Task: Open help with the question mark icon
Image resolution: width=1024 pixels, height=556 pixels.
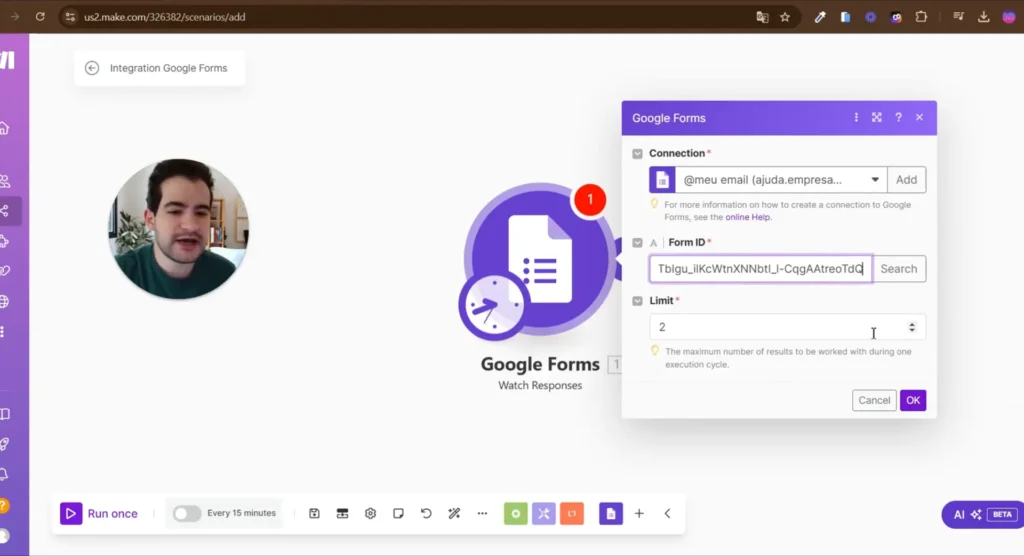Action: coord(898,118)
